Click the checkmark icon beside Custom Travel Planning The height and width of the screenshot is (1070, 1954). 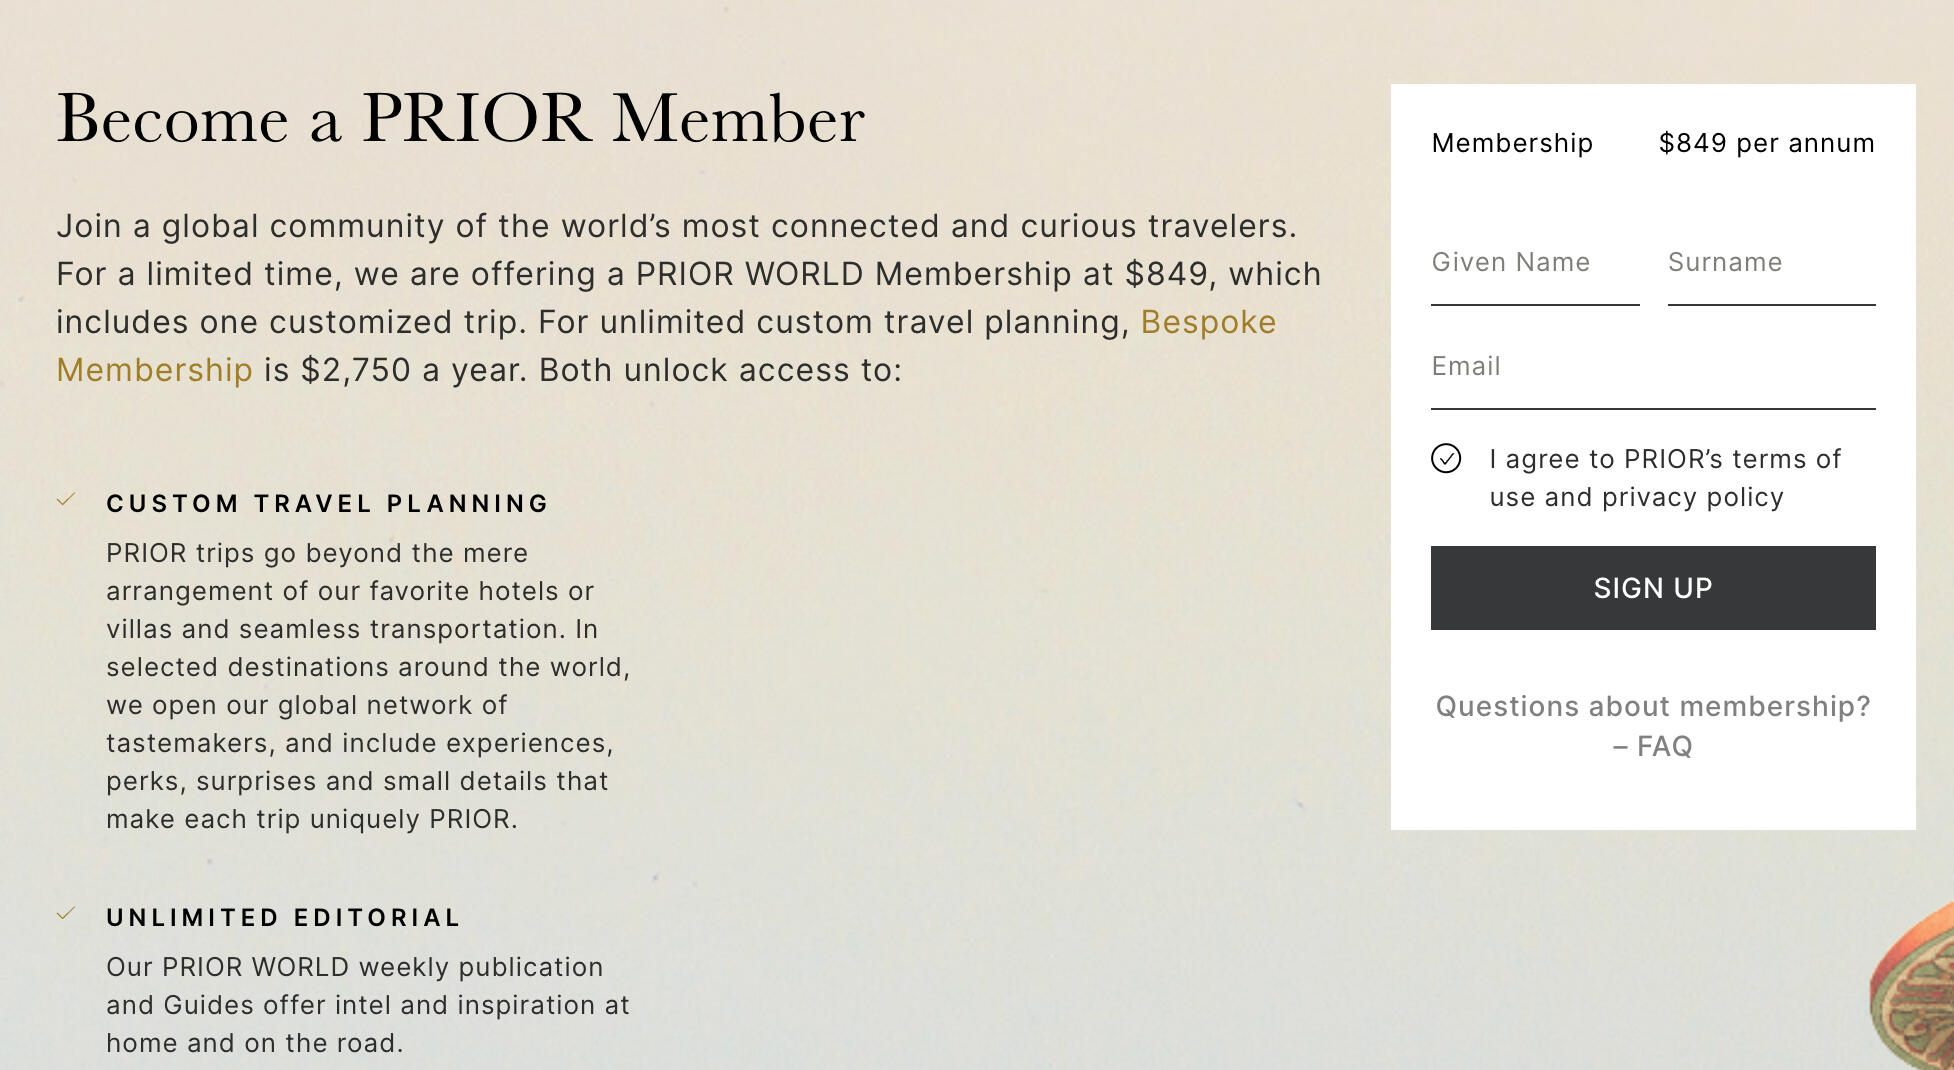coord(66,500)
